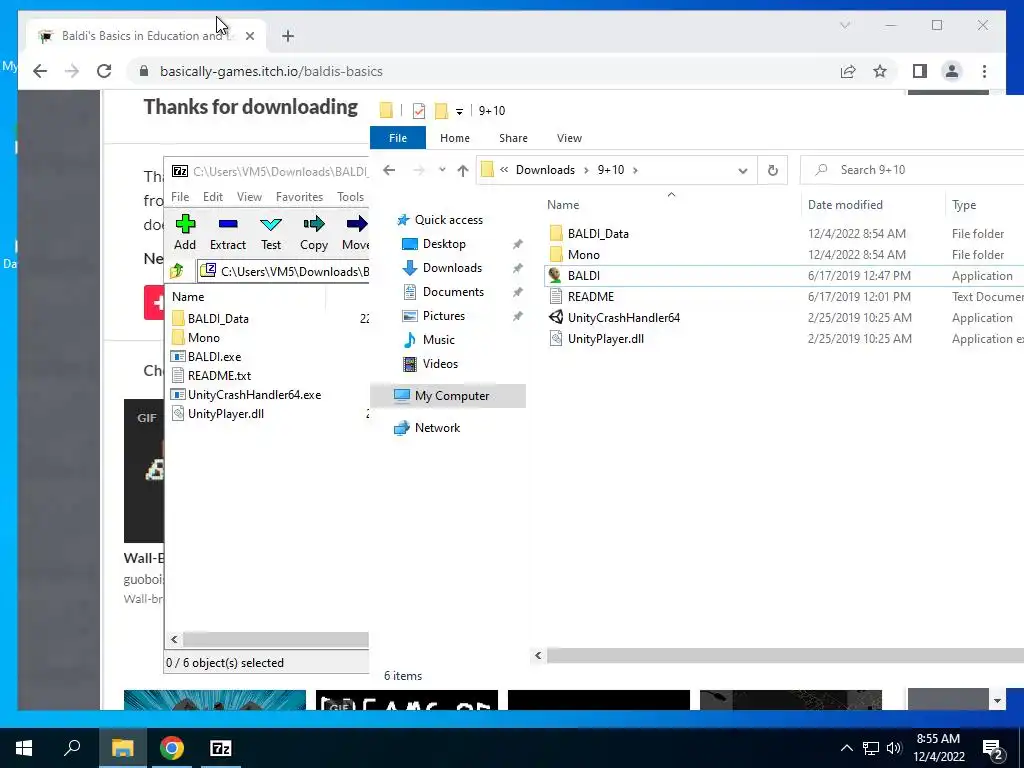Viewport: 1024px width, 768px height.
Task: Expand breadcrumb chevron after 9+10
Action: 635,170
